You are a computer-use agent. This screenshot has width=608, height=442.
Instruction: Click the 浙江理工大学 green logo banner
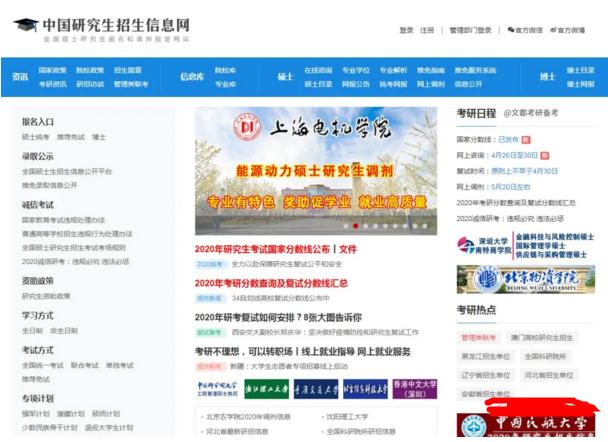[266, 389]
